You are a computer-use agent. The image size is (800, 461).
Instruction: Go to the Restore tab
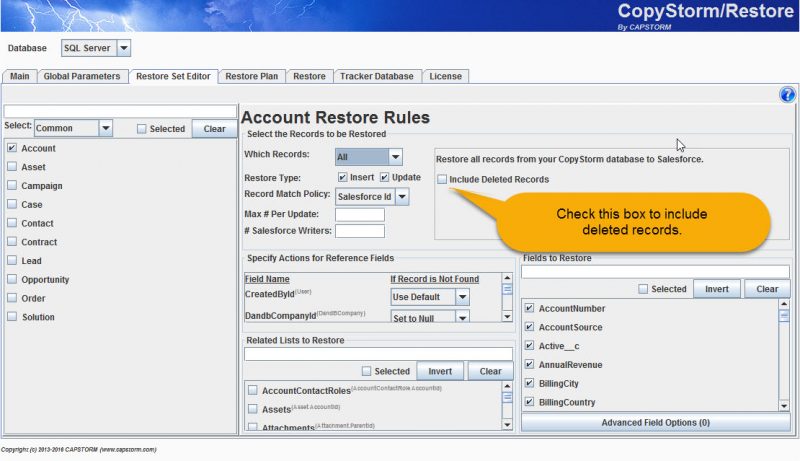tap(309, 76)
